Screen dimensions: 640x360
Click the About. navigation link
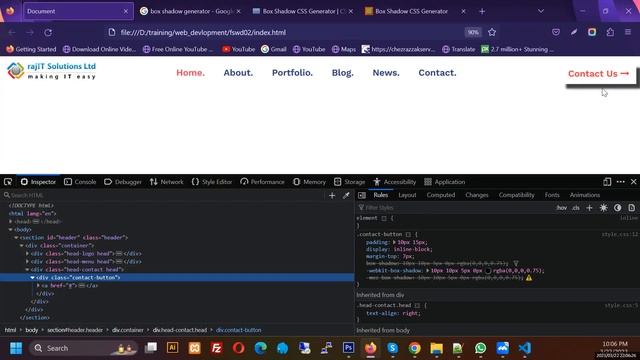[238, 73]
